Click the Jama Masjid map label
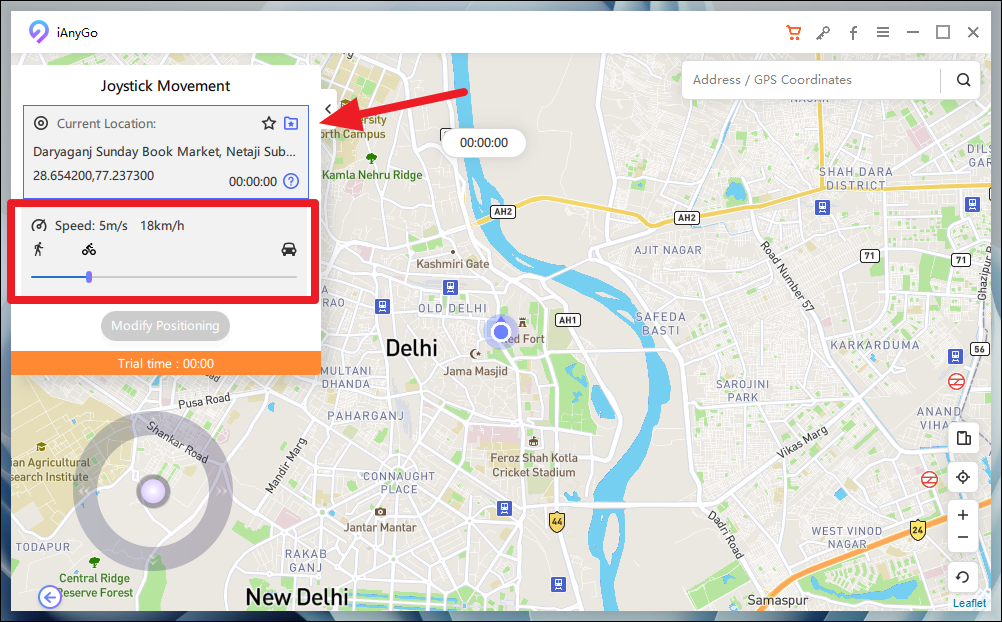 [475, 371]
